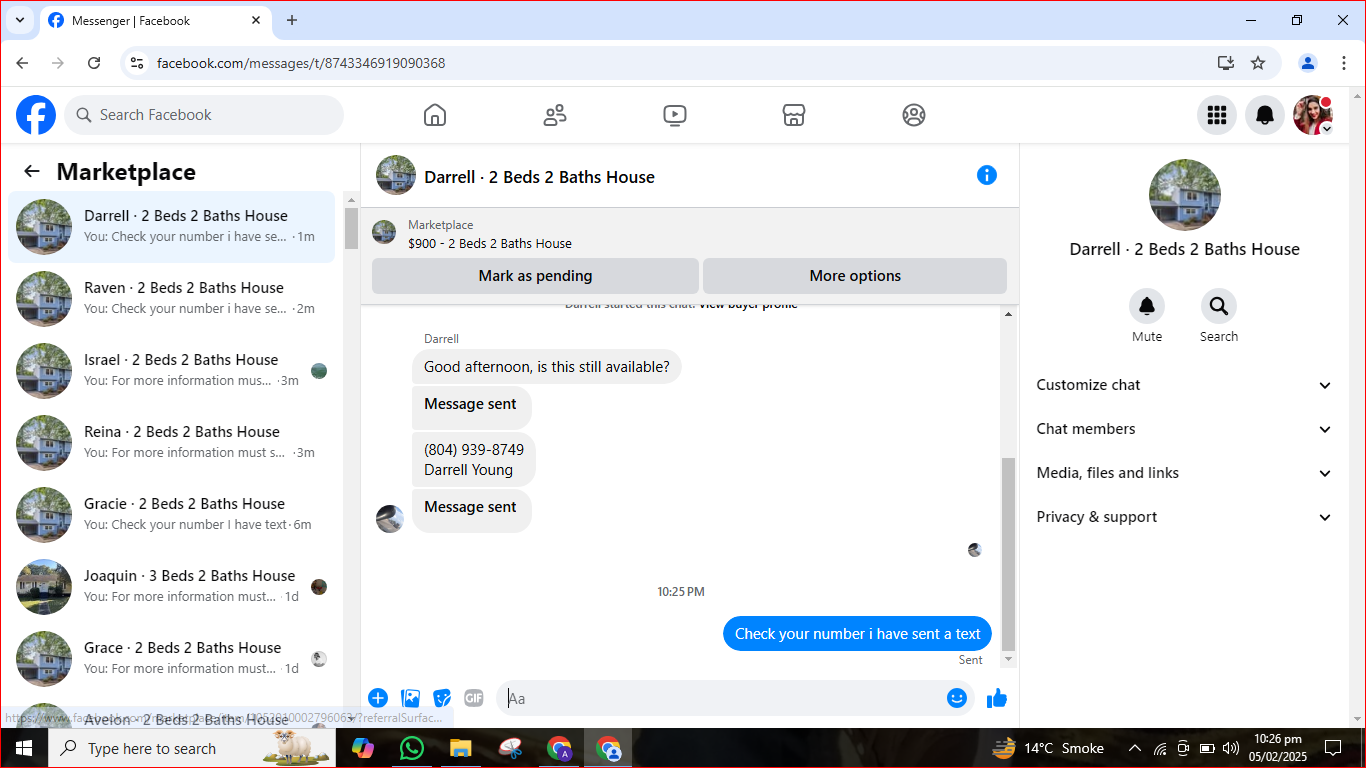Open the notifications bell in the header
The width and height of the screenshot is (1366, 768).
1265,115
